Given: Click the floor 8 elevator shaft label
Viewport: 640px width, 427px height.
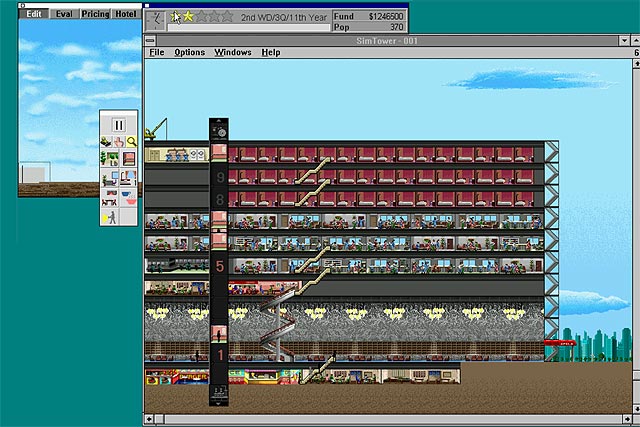Looking at the screenshot, I should [220, 199].
